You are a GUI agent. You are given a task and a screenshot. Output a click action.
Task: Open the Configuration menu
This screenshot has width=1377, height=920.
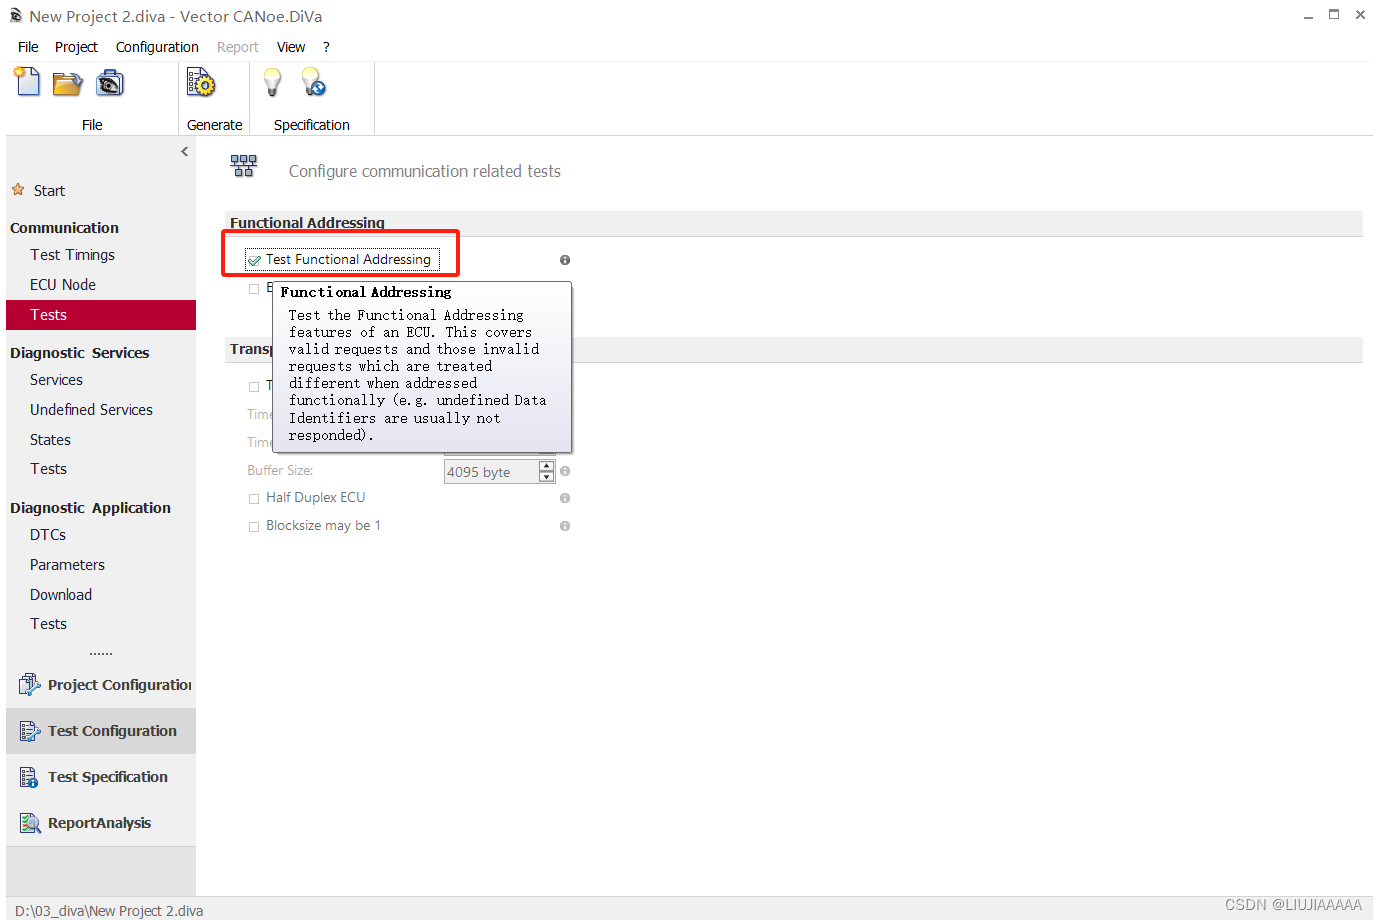point(157,47)
